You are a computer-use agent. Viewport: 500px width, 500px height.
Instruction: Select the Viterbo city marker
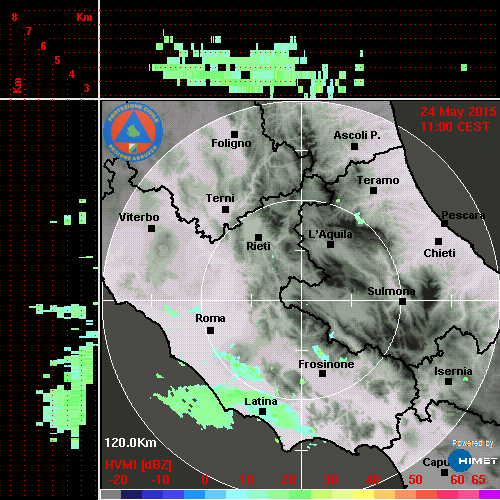click(151, 229)
